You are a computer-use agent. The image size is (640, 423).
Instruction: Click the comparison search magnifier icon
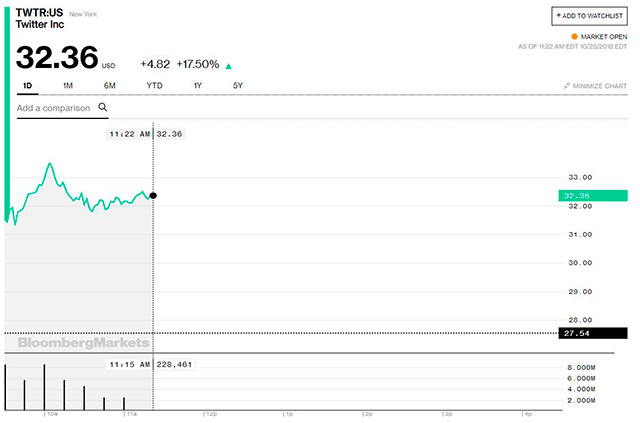click(102, 107)
